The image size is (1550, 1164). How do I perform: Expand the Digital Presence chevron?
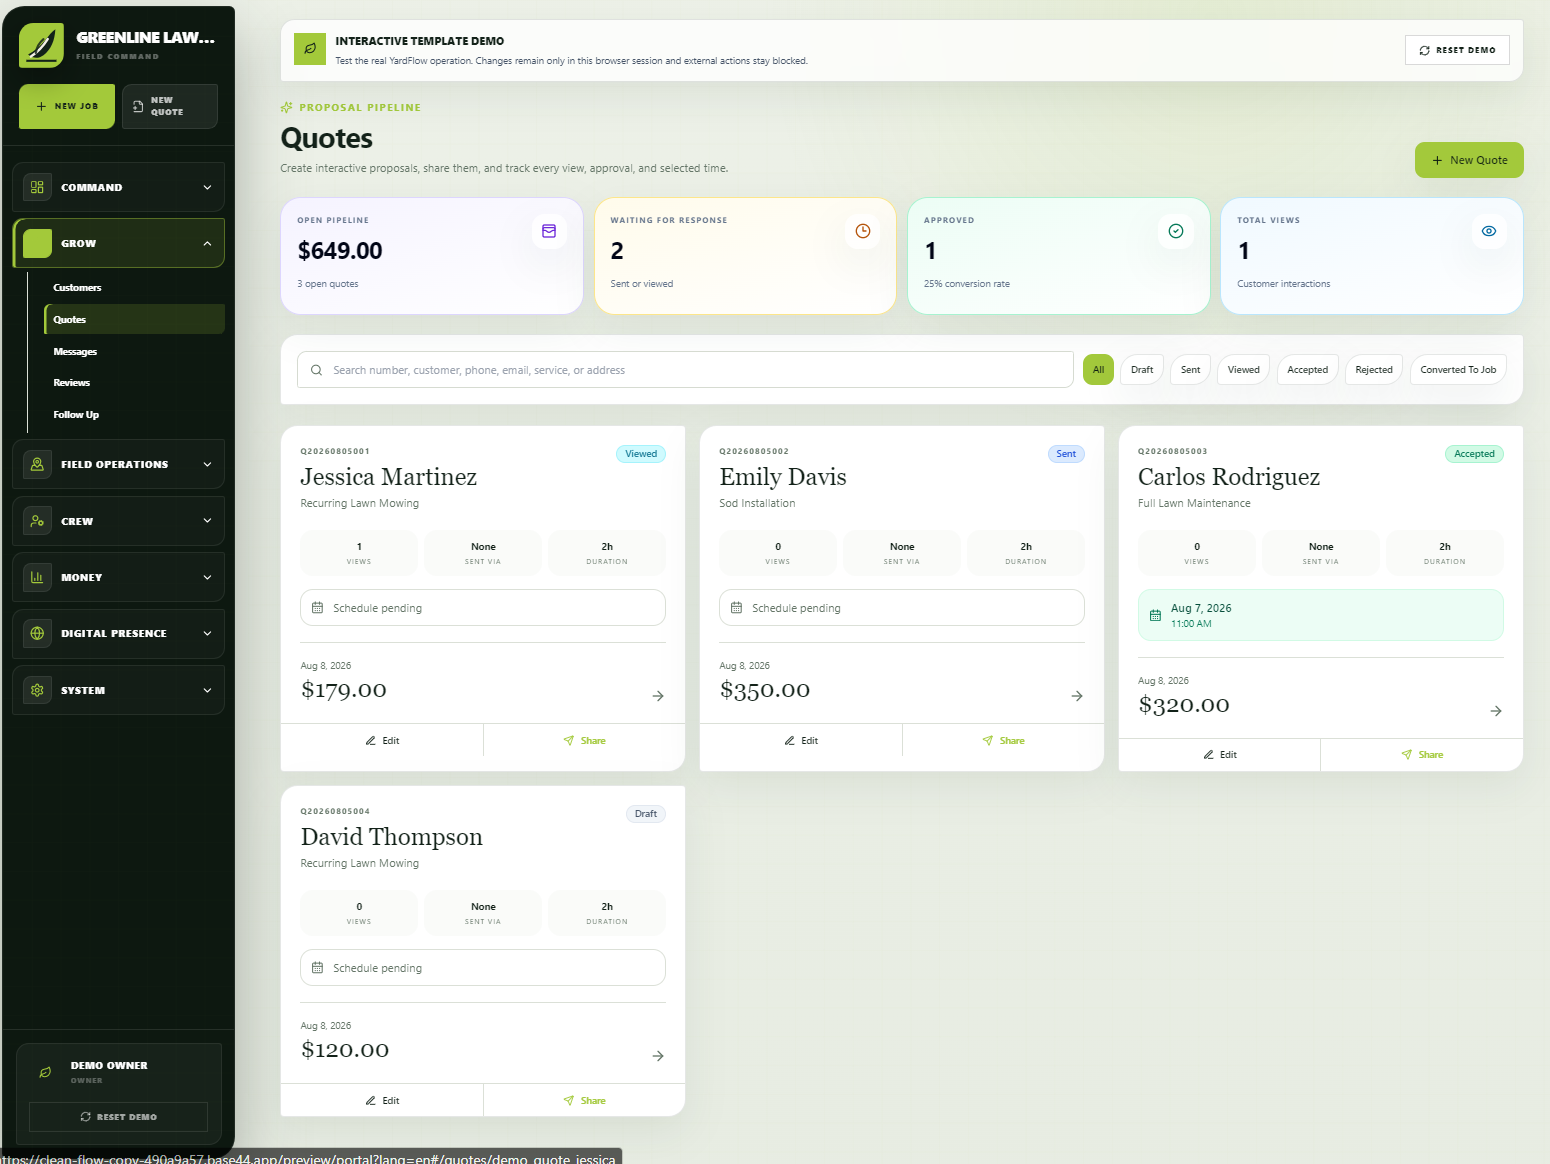(x=207, y=633)
